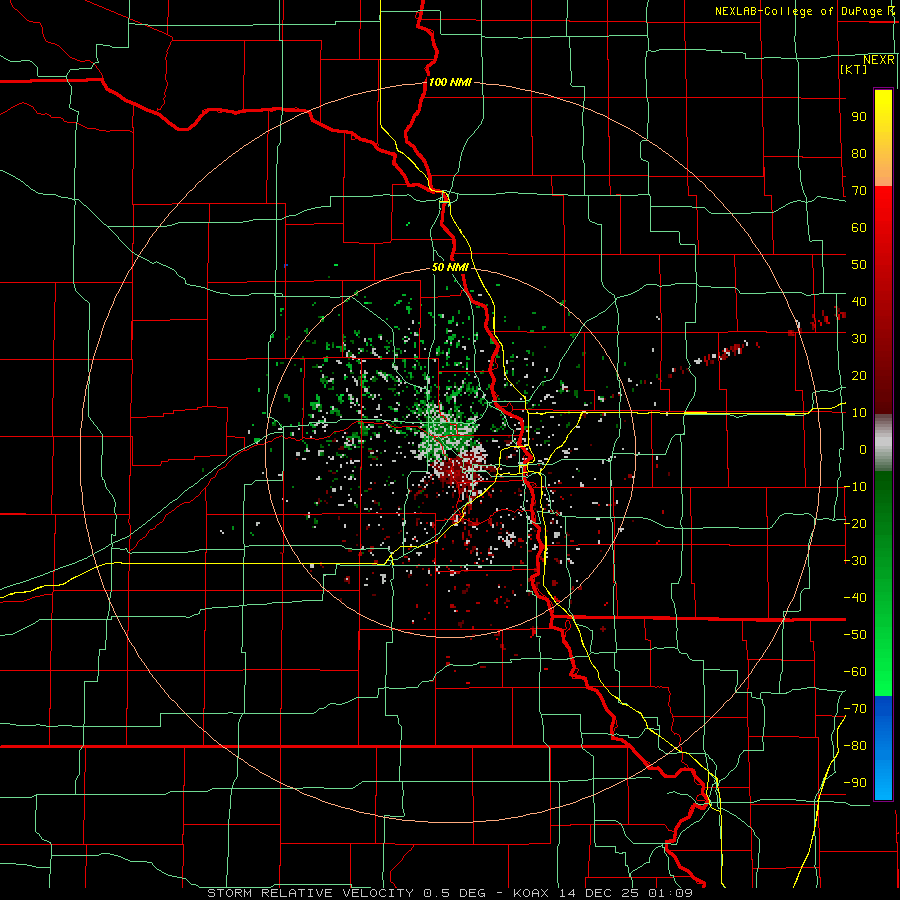Click the 0 value on the velocity scale
900x900 pixels.
pyautogui.click(x=863, y=449)
